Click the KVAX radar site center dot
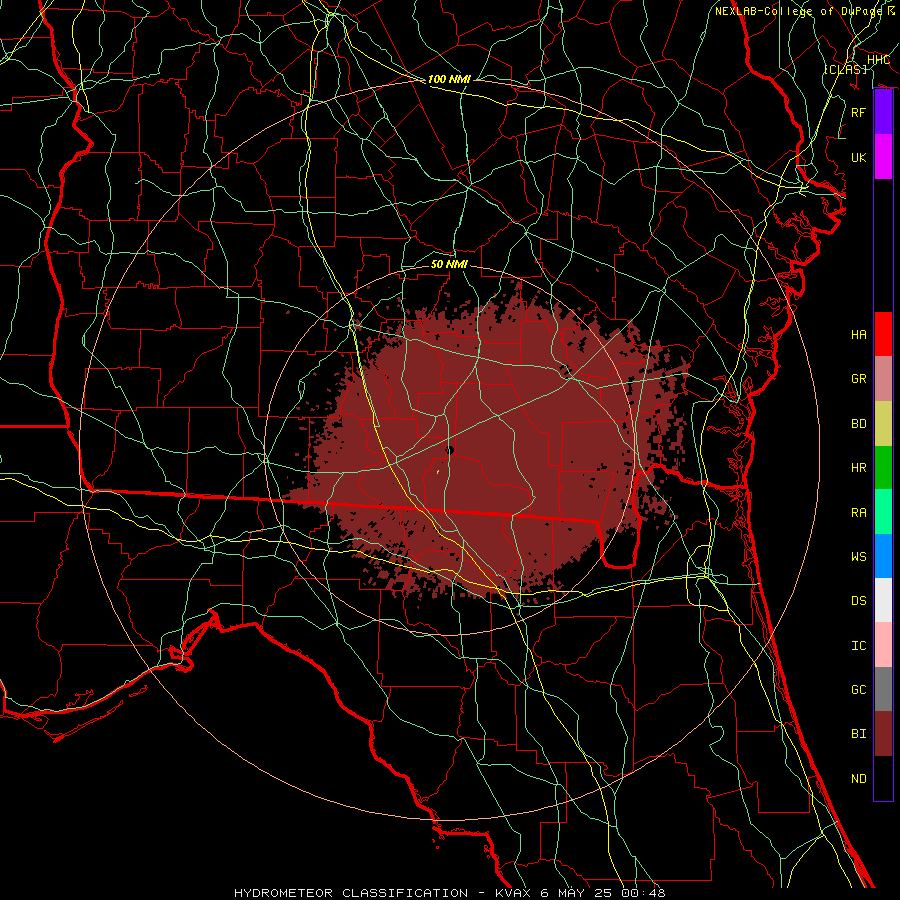Screen dimensions: 900x900 (x=449, y=451)
